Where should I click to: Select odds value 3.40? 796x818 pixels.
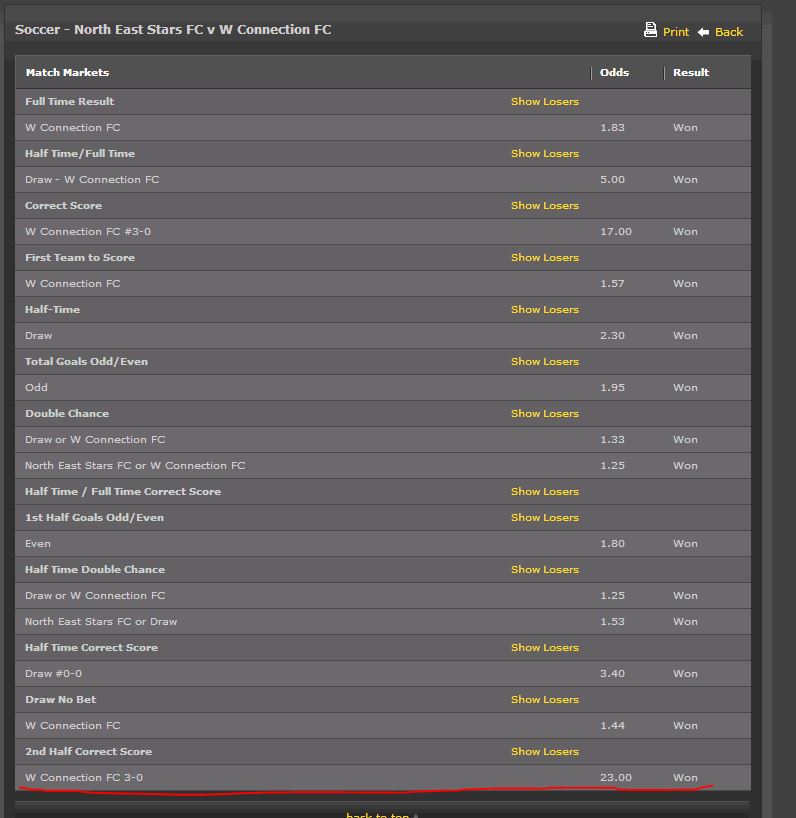click(x=612, y=673)
